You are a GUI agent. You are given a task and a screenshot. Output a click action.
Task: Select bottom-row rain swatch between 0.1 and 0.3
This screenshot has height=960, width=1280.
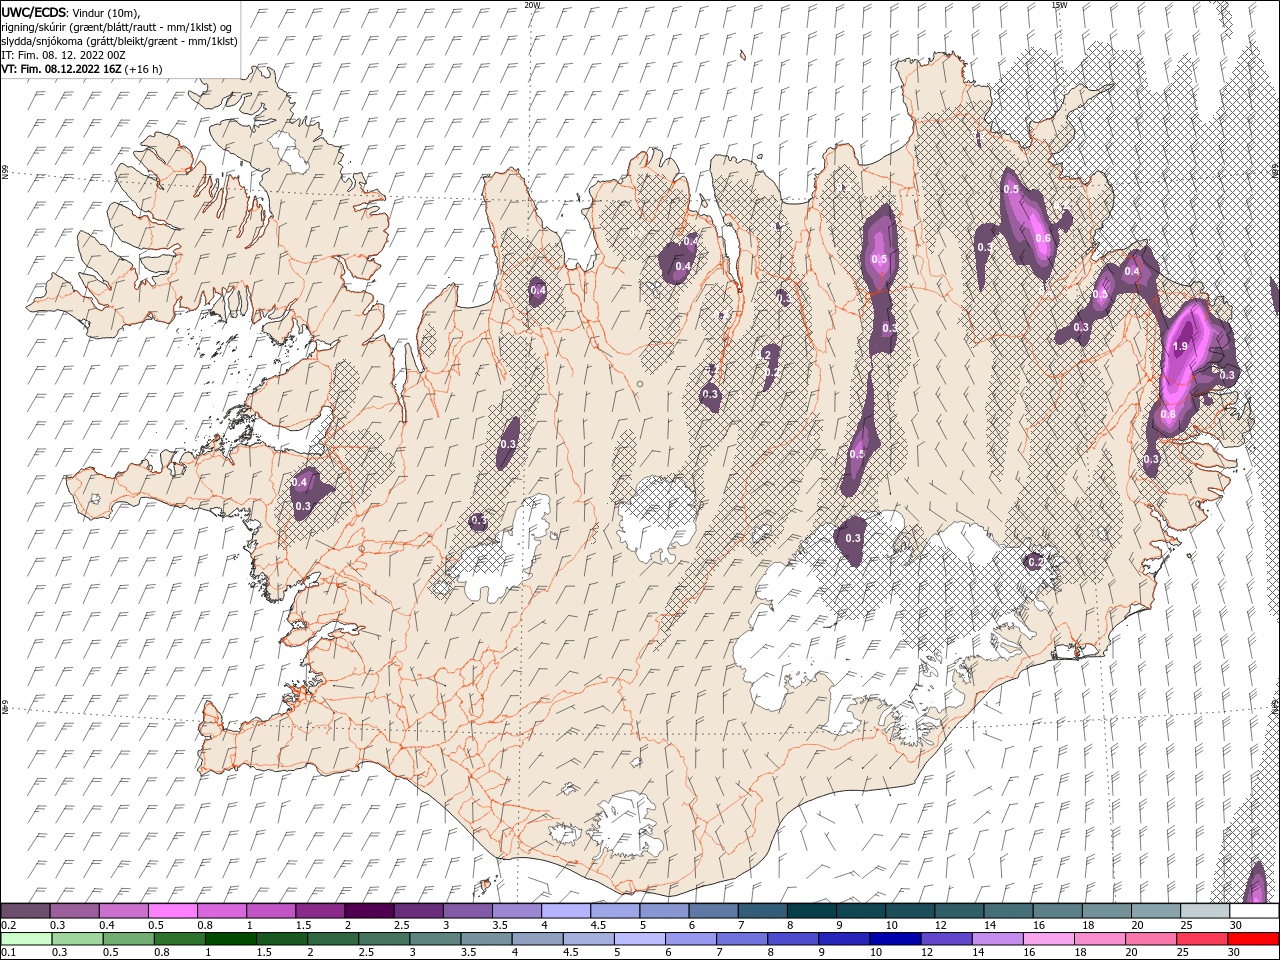[x=25, y=940]
